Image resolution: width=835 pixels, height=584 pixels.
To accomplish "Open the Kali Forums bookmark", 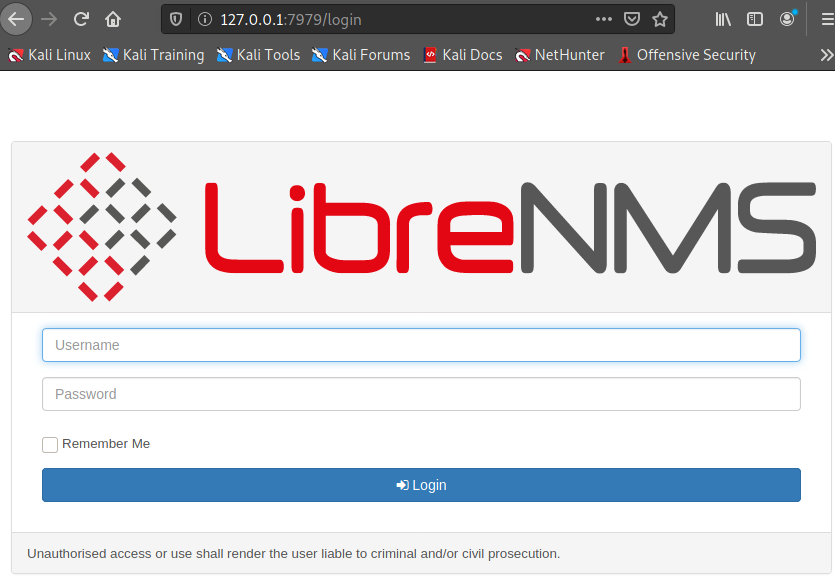I will coord(361,55).
